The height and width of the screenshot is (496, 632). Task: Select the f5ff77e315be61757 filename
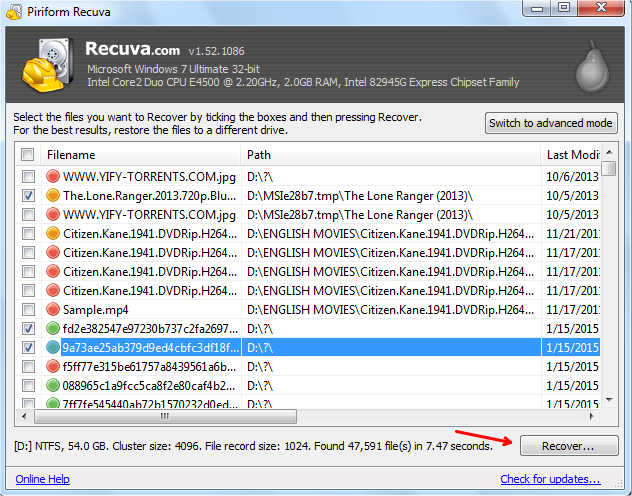click(150, 367)
